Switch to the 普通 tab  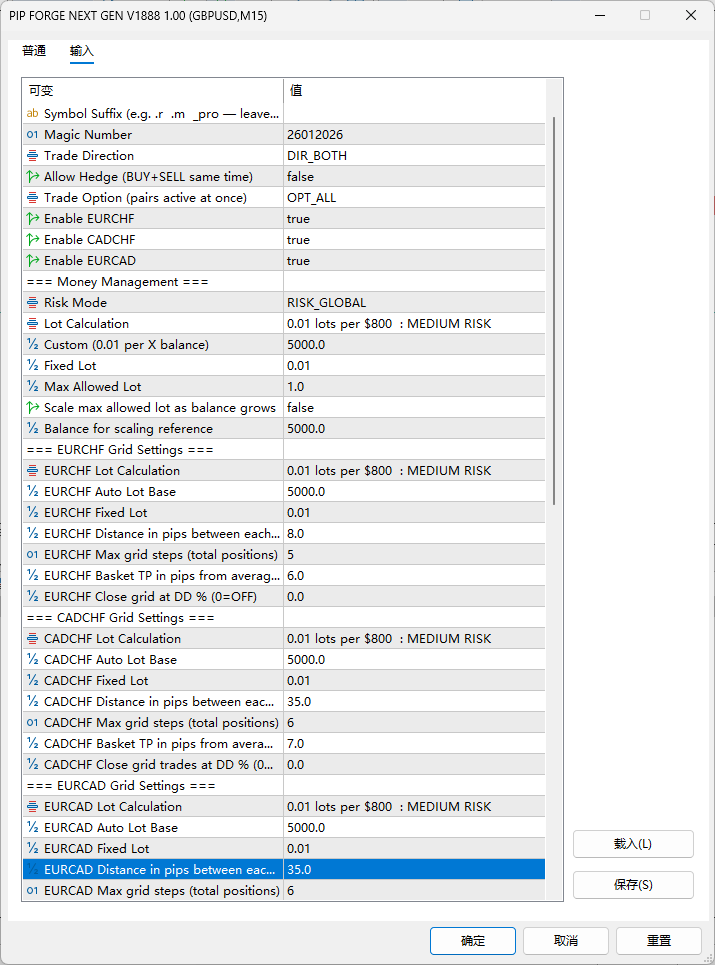click(34, 50)
